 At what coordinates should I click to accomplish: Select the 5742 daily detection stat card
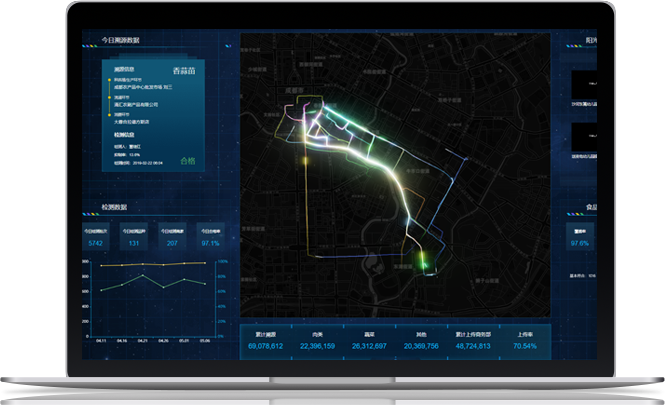pos(97,238)
